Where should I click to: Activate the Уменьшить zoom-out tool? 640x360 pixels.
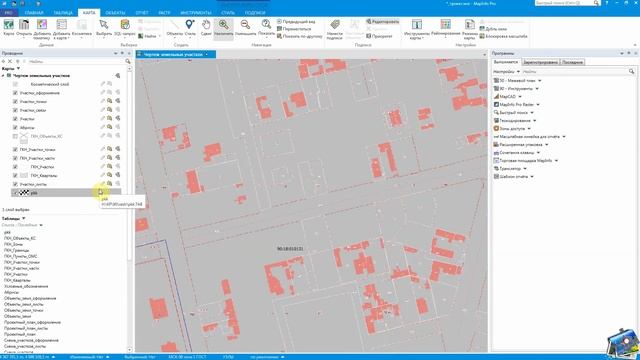coord(245,28)
